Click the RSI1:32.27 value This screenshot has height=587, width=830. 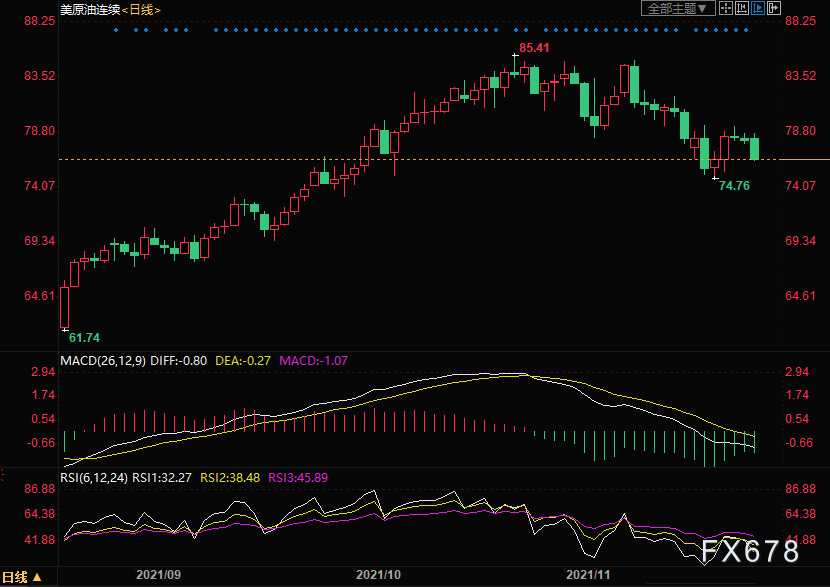(x=161, y=478)
